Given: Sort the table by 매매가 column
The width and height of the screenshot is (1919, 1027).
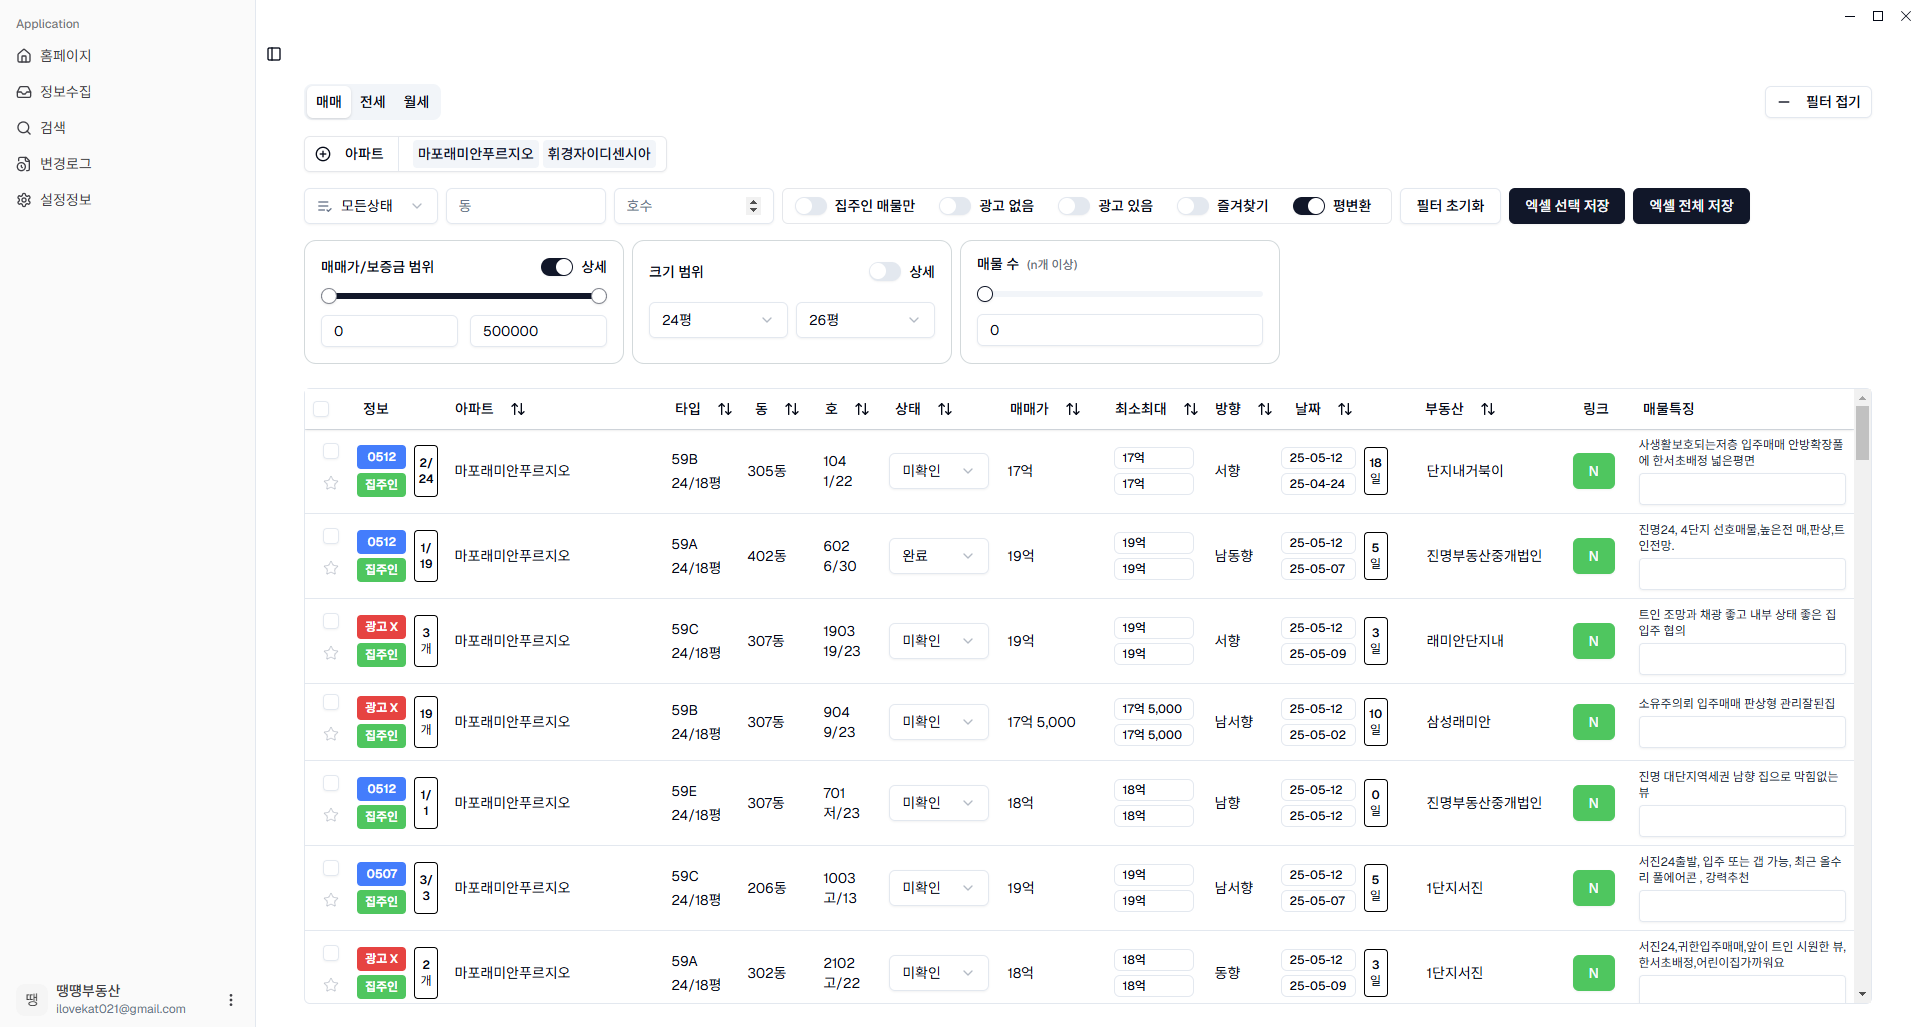Looking at the screenshot, I should tap(1073, 409).
